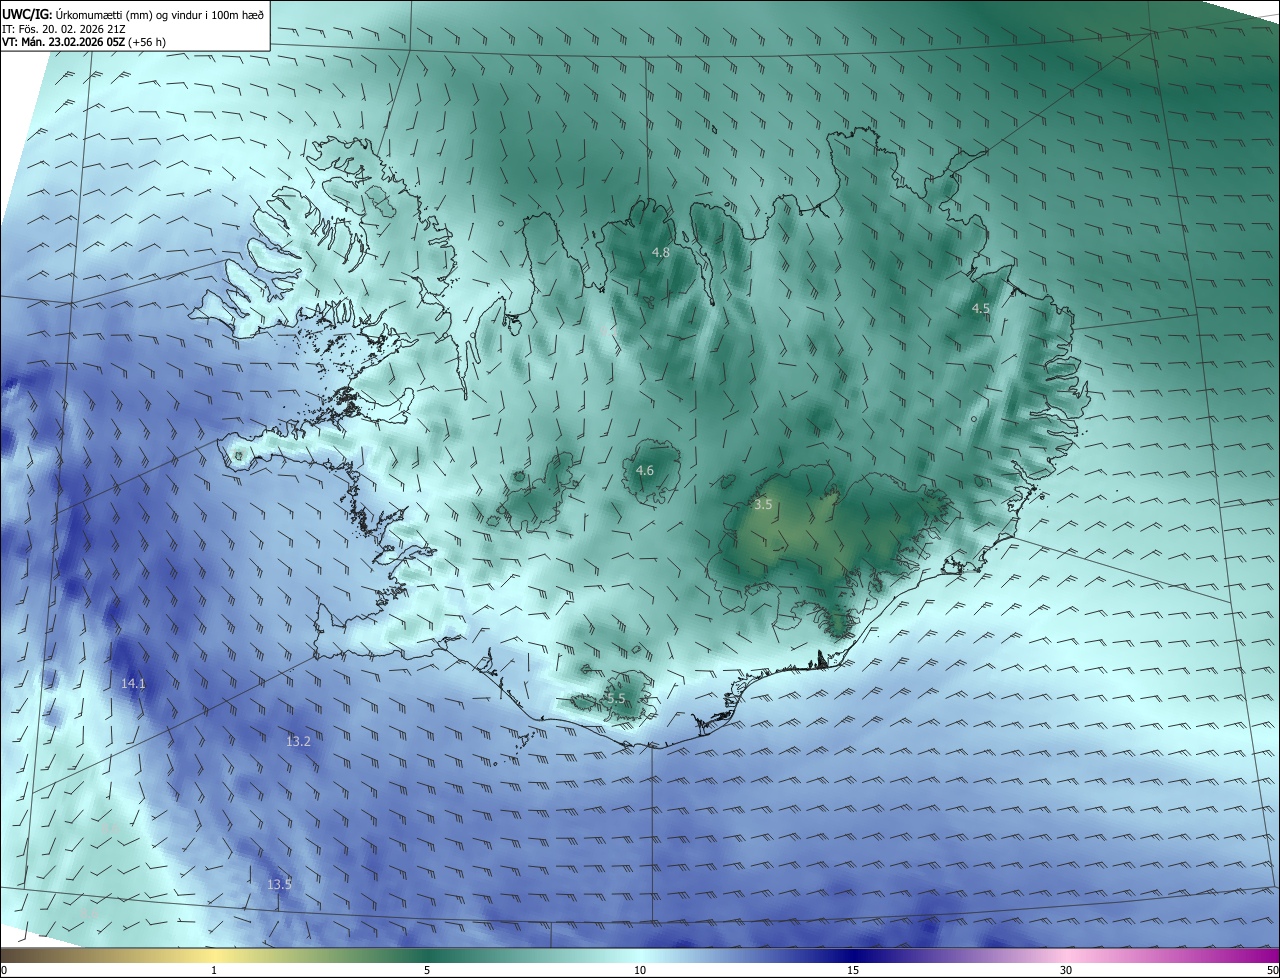This screenshot has width=1280, height=978.
Task: Click the 13.5 precipitation value label
Action: [279, 884]
